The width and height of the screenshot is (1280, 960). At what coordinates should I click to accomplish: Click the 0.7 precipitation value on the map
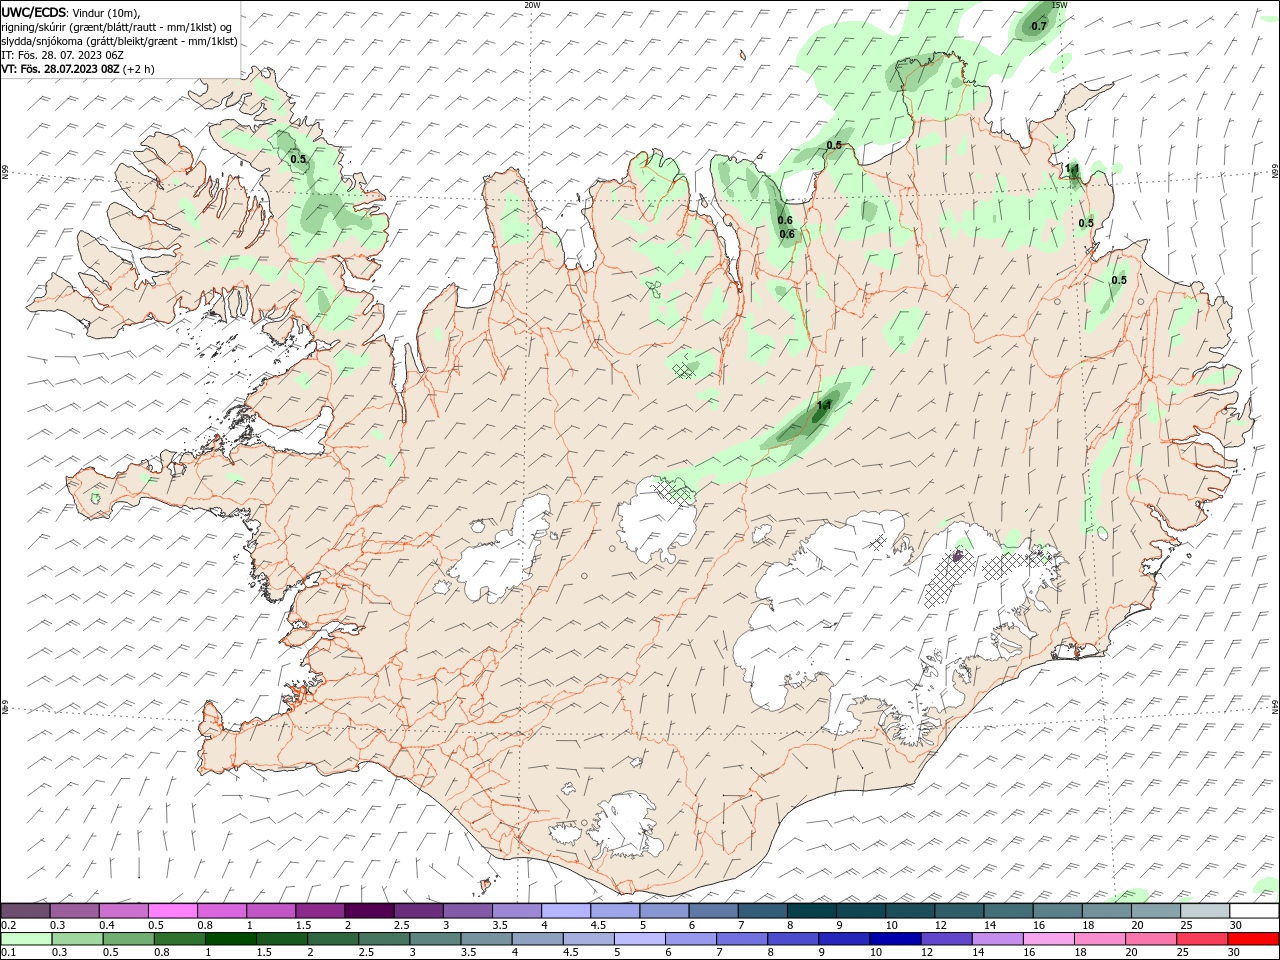pyautogui.click(x=1039, y=26)
